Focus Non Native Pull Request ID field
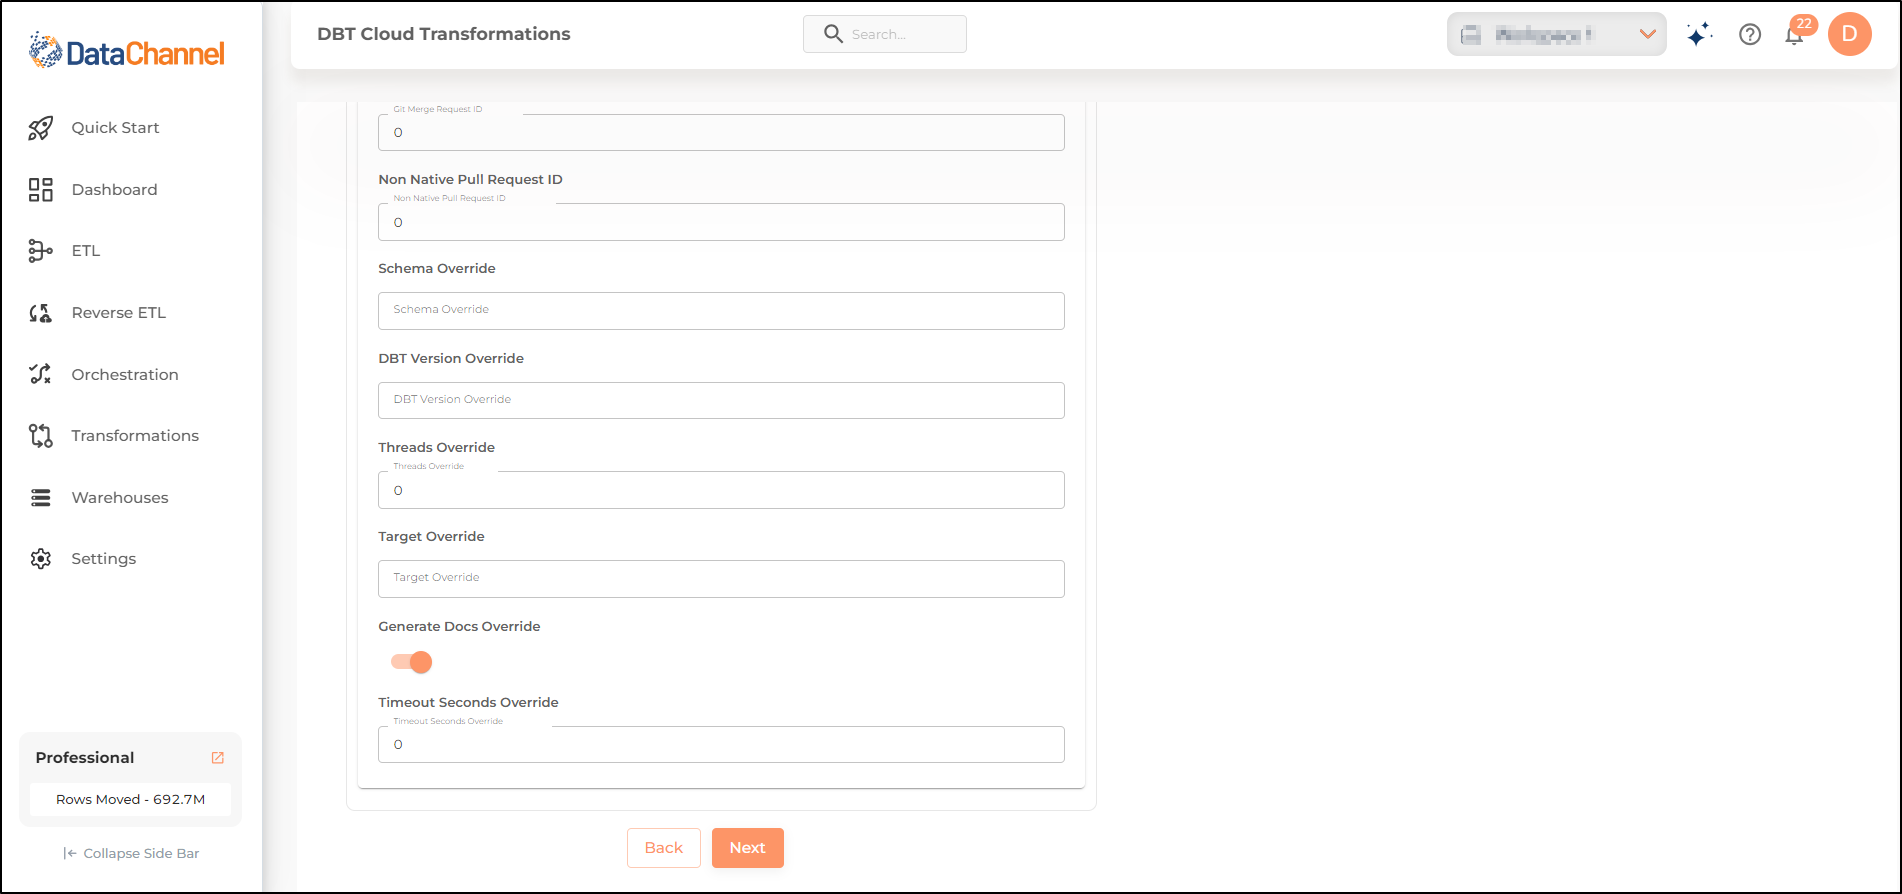 721,222
